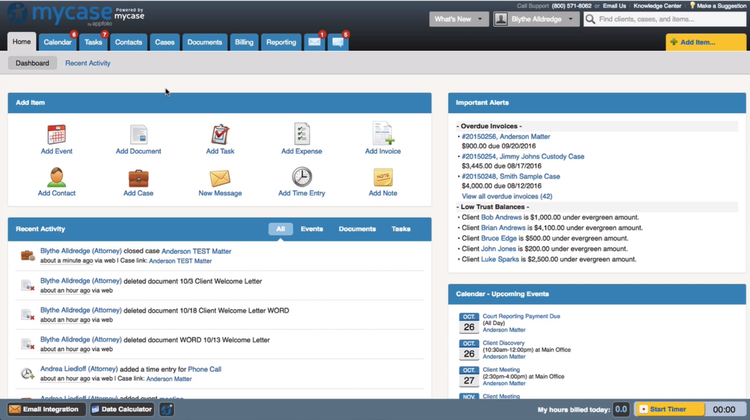
Task: Switch to the Home tab
Action: [x=22, y=42]
